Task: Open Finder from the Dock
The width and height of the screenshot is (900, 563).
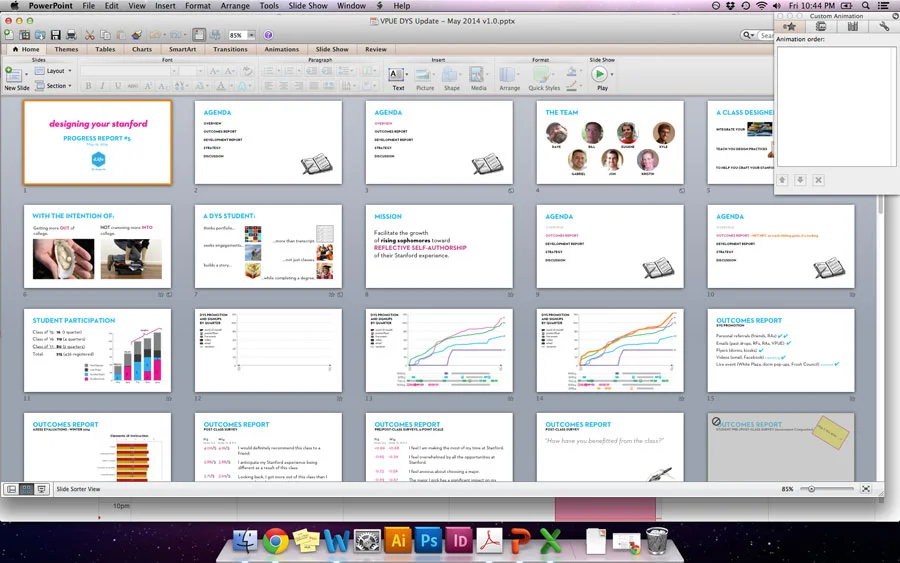Action: pyautogui.click(x=245, y=540)
